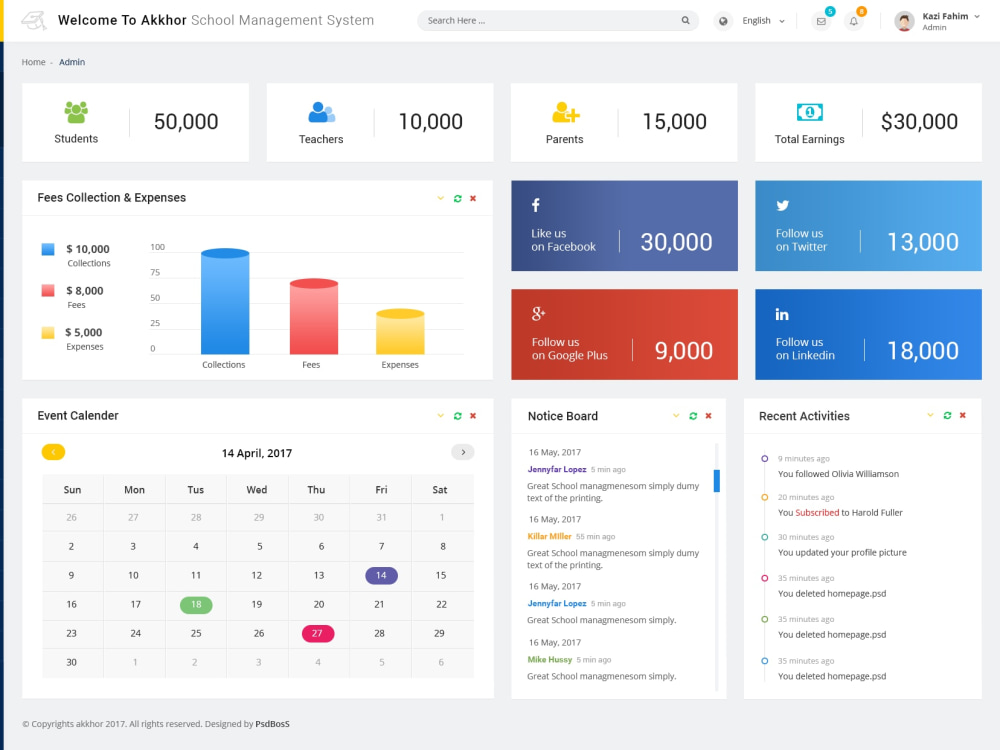Collapse the Notice Board panel

(676, 416)
